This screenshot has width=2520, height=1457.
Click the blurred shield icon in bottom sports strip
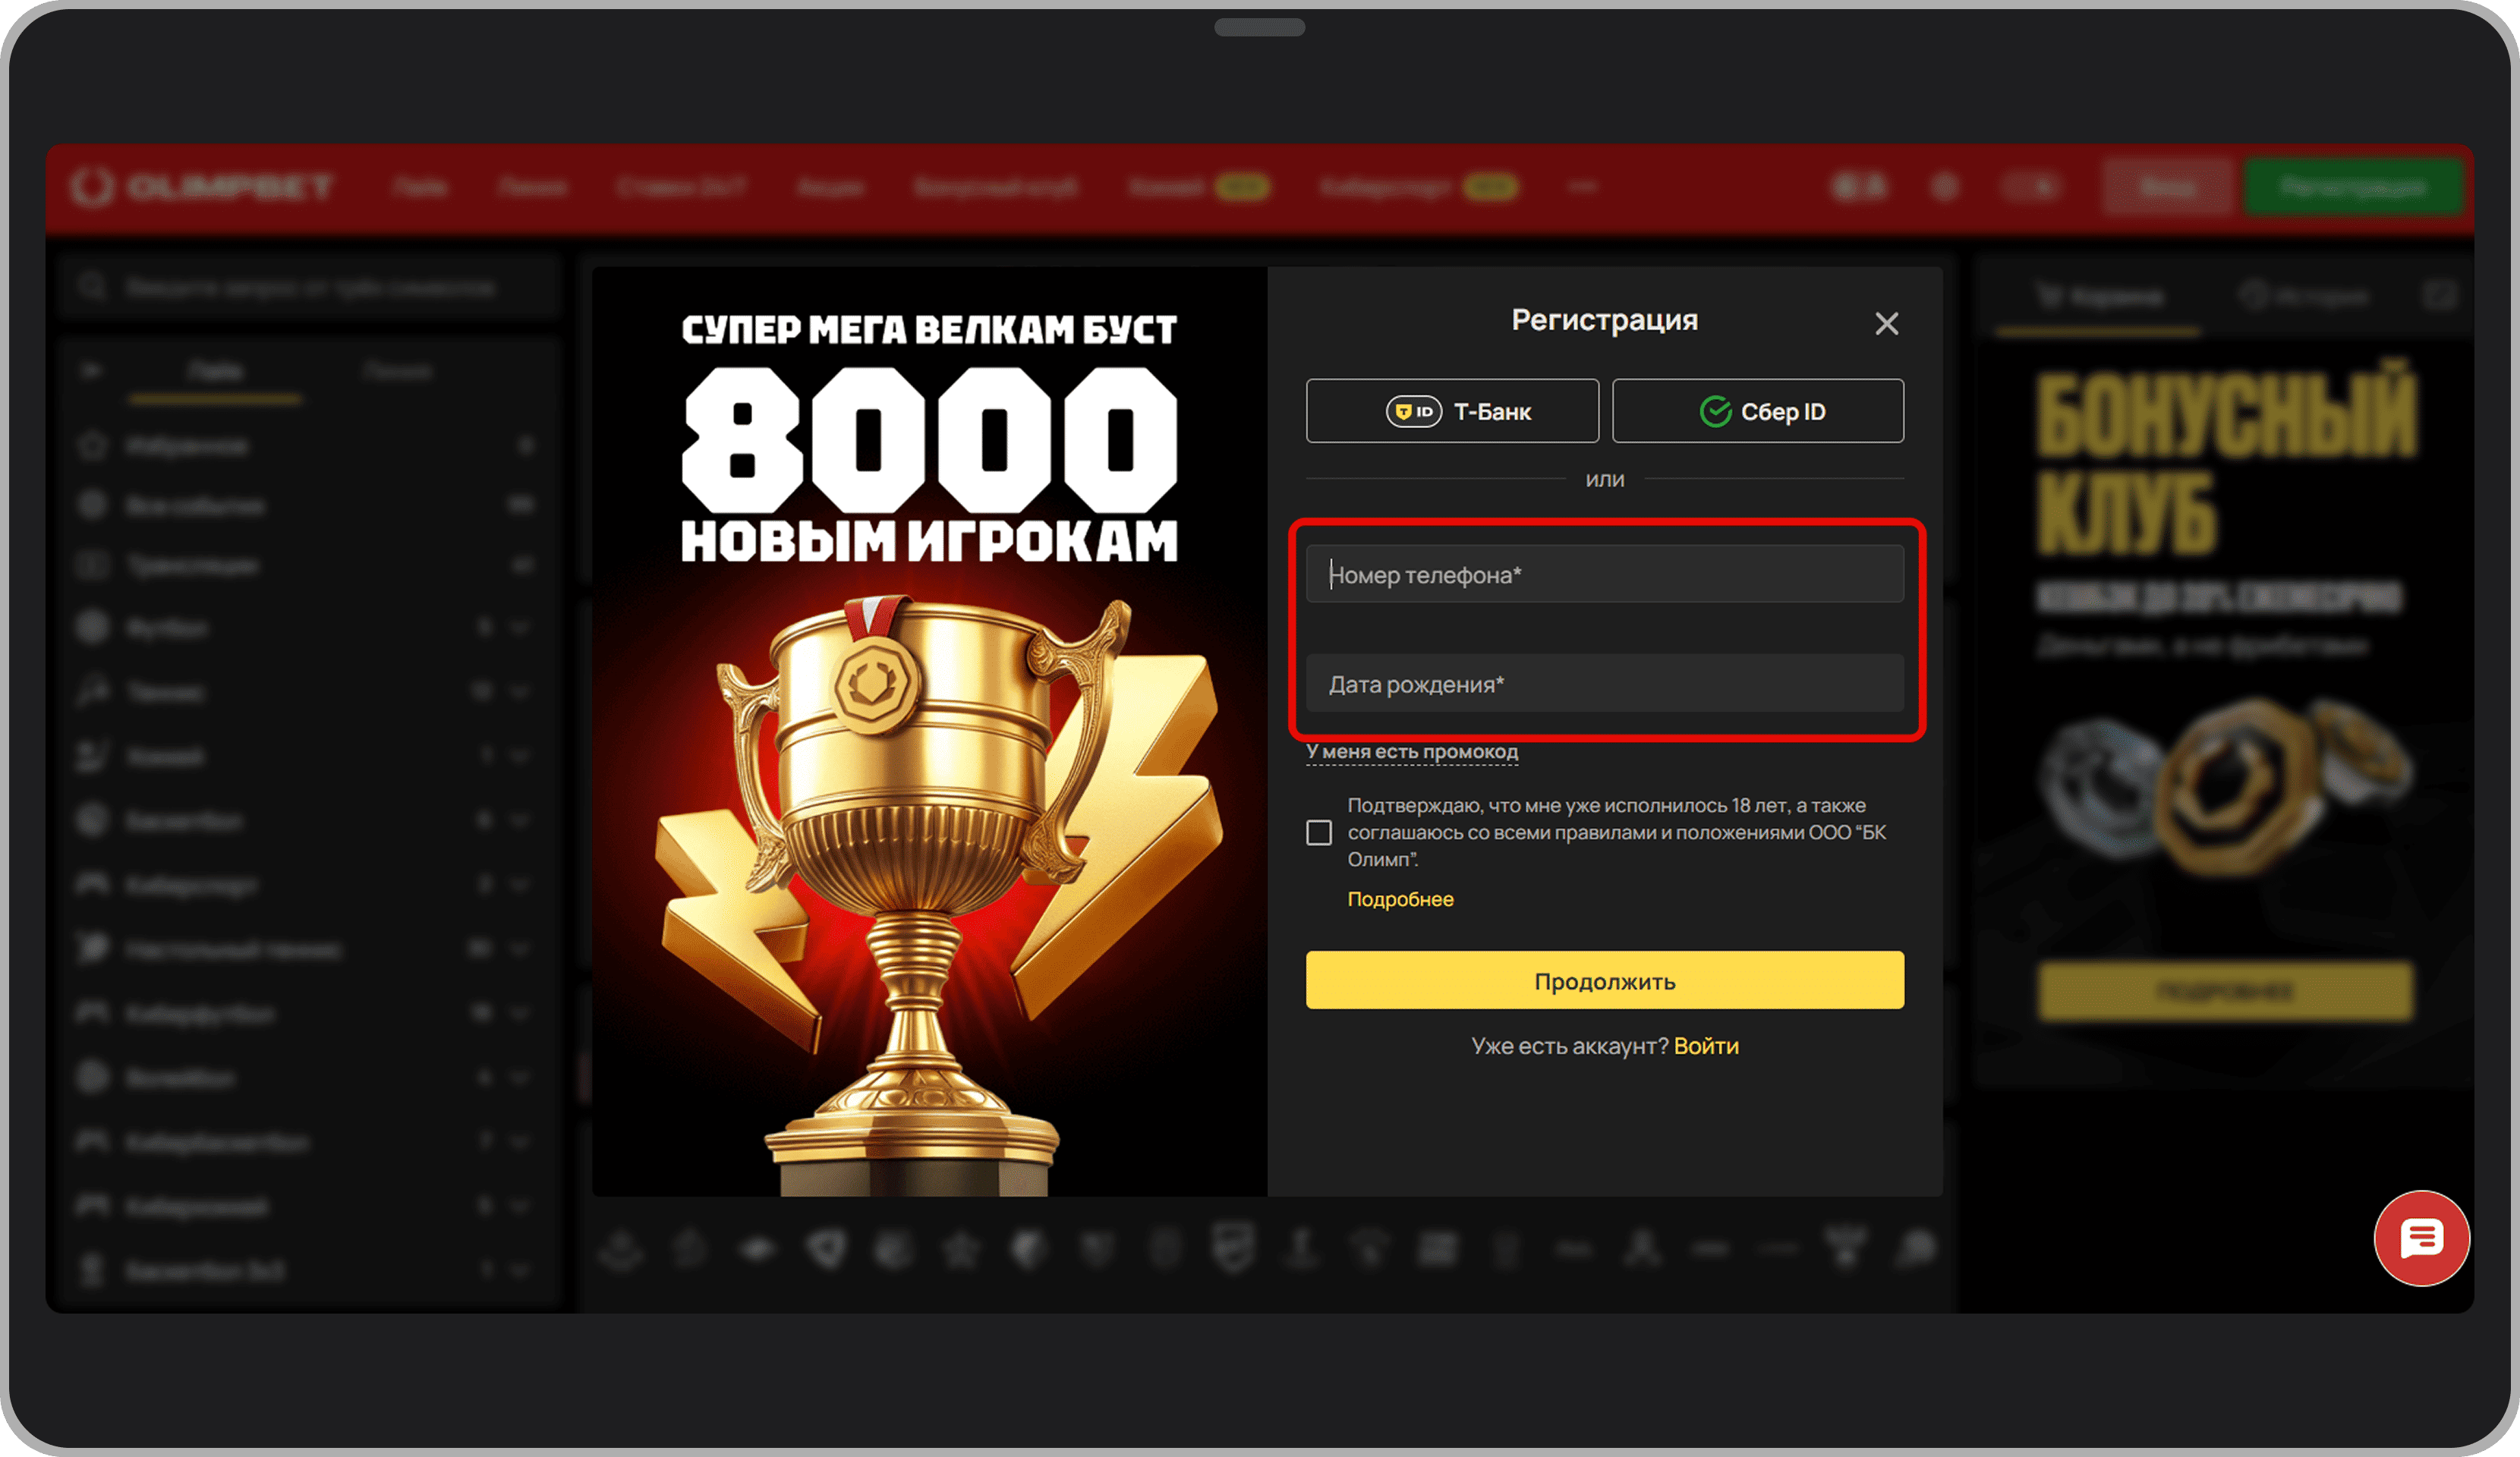[x=1233, y=1247]
